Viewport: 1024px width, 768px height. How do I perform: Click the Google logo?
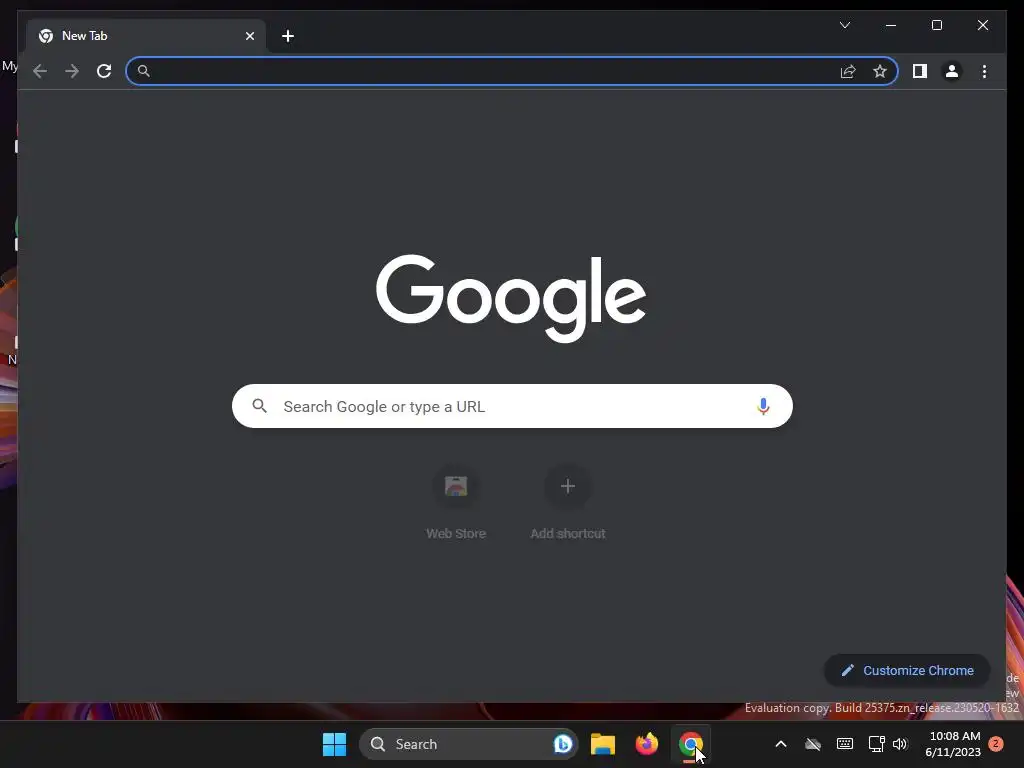tap(511, 298)
